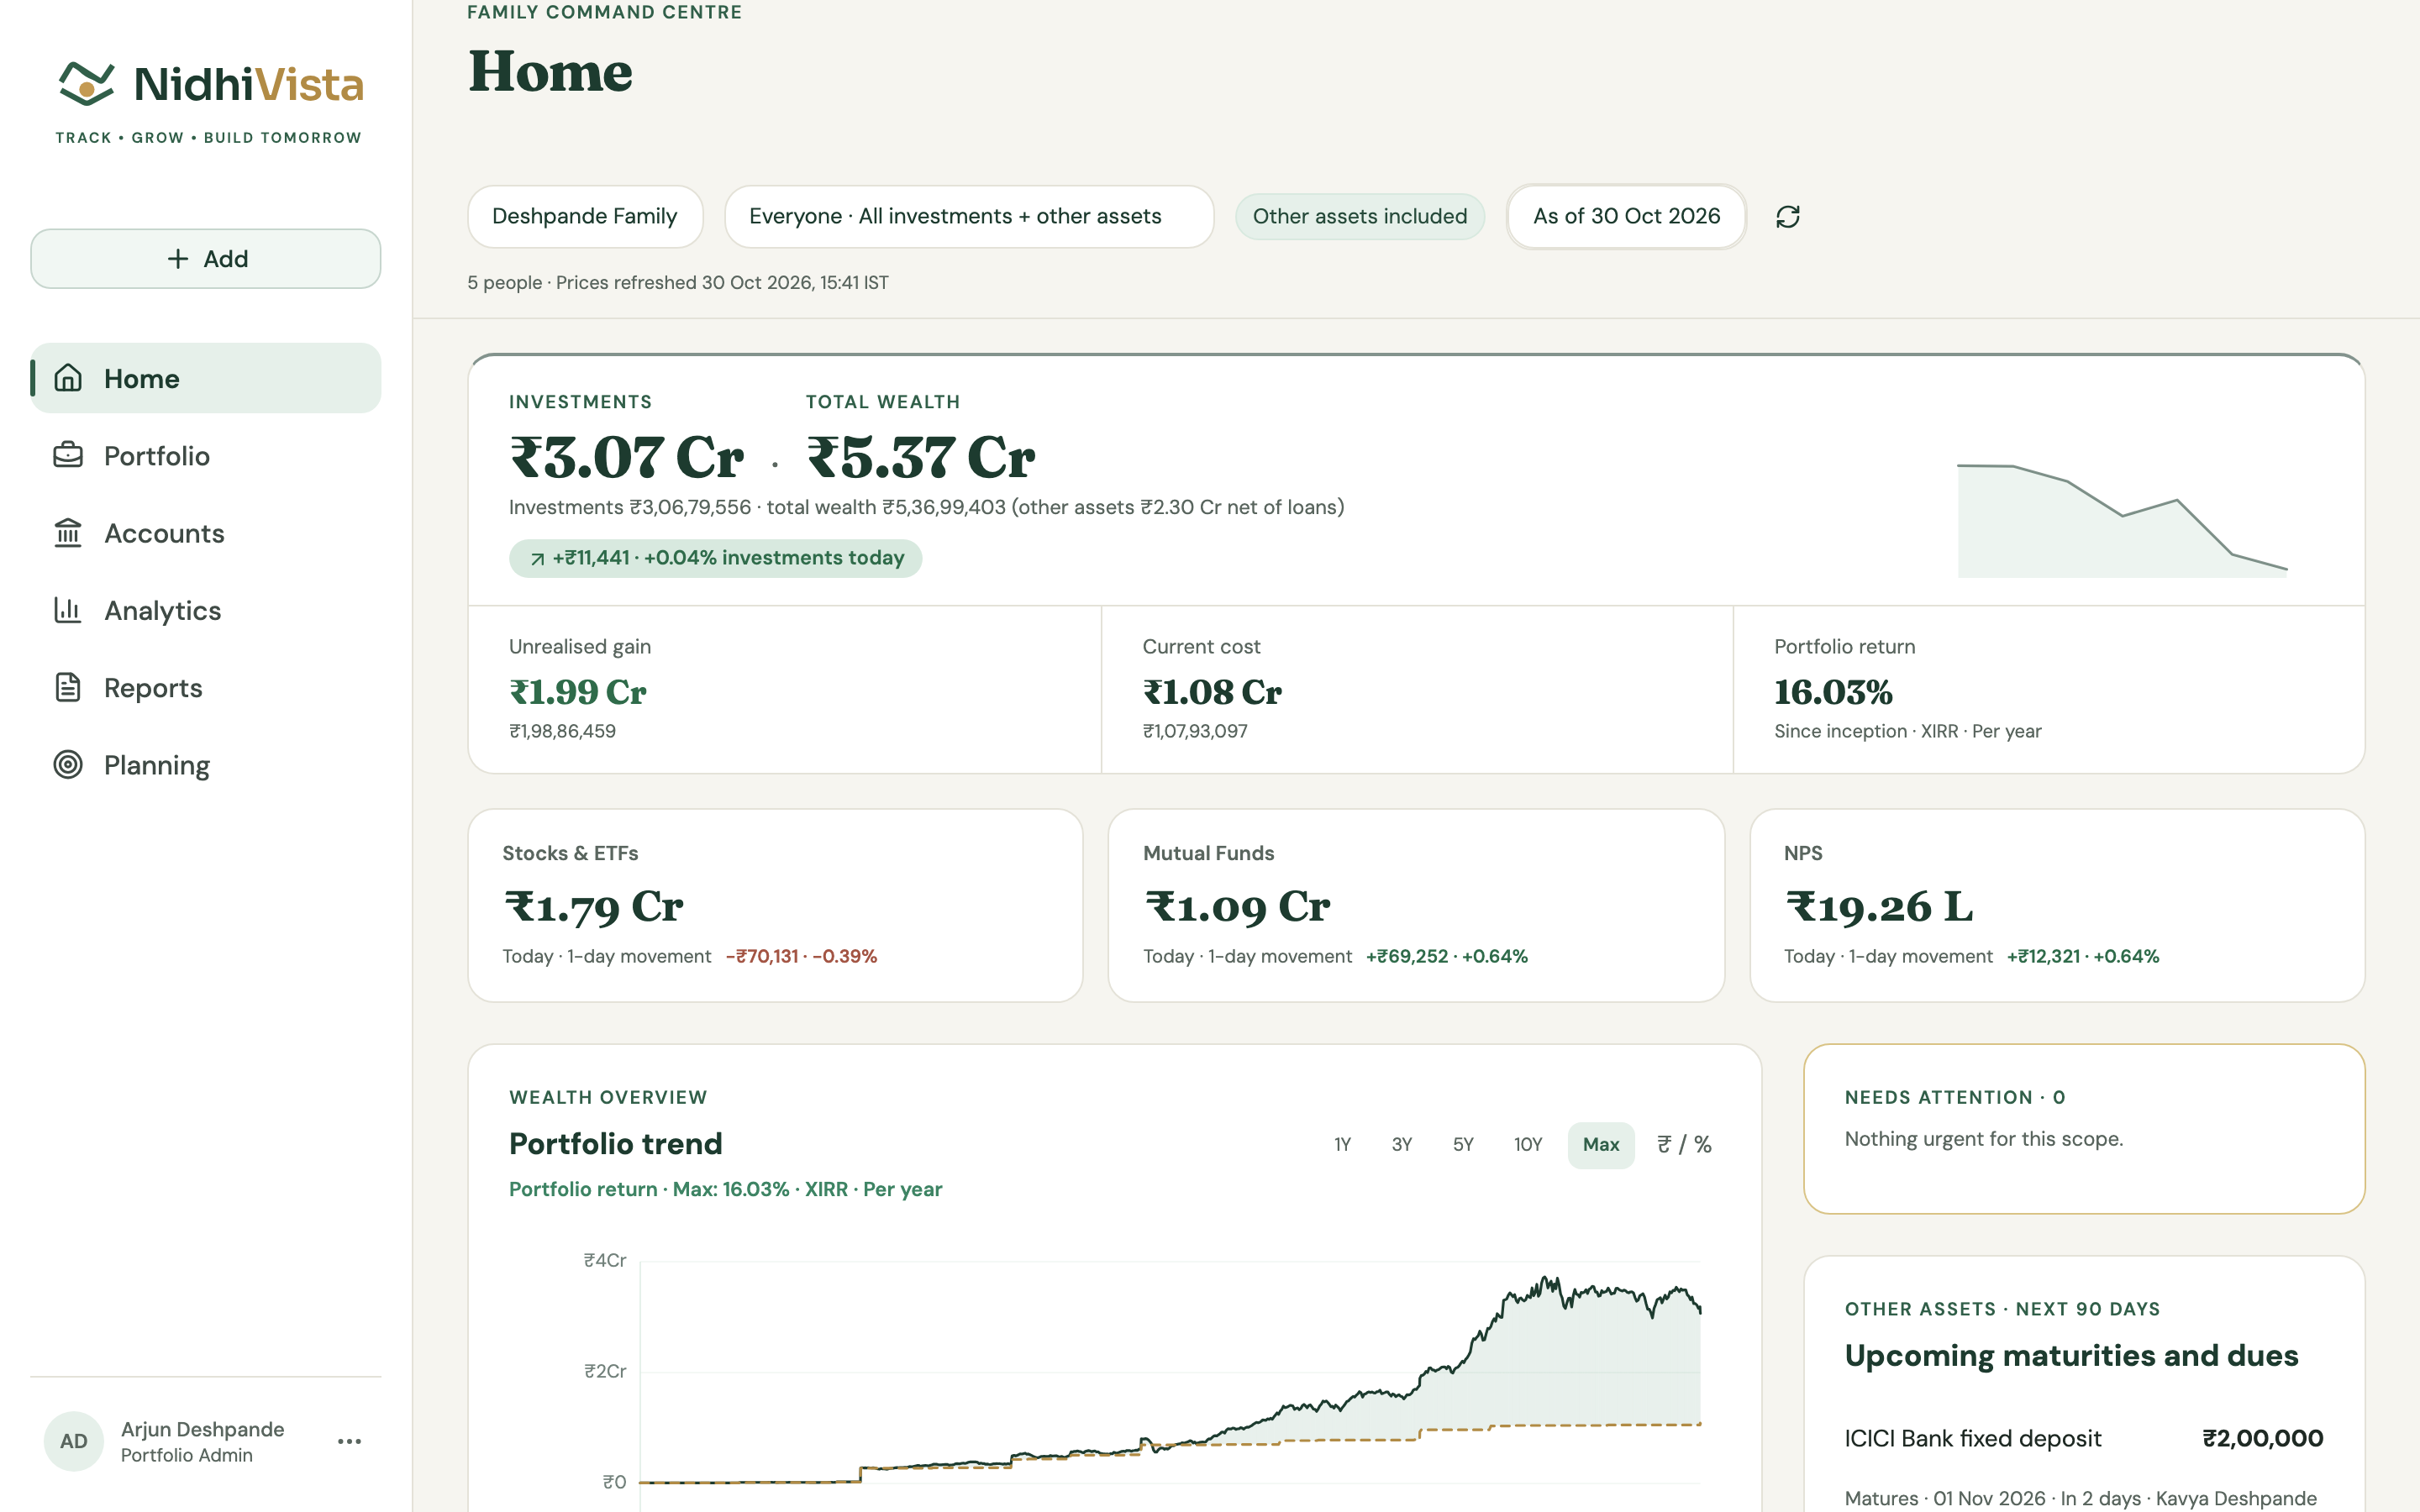This screenshot has width=2420, height=1512.
Task: Open the As of 30 Oct 2026 date picker
Action: [1626, 216]
